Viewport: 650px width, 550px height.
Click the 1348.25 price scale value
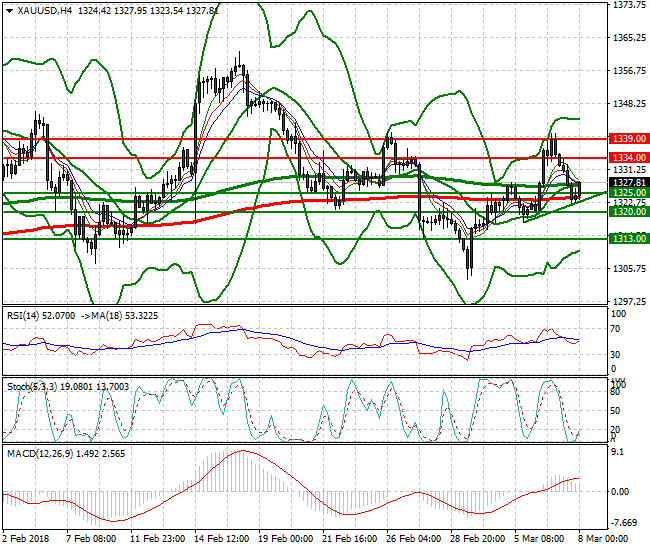click(x=629, y=103)
